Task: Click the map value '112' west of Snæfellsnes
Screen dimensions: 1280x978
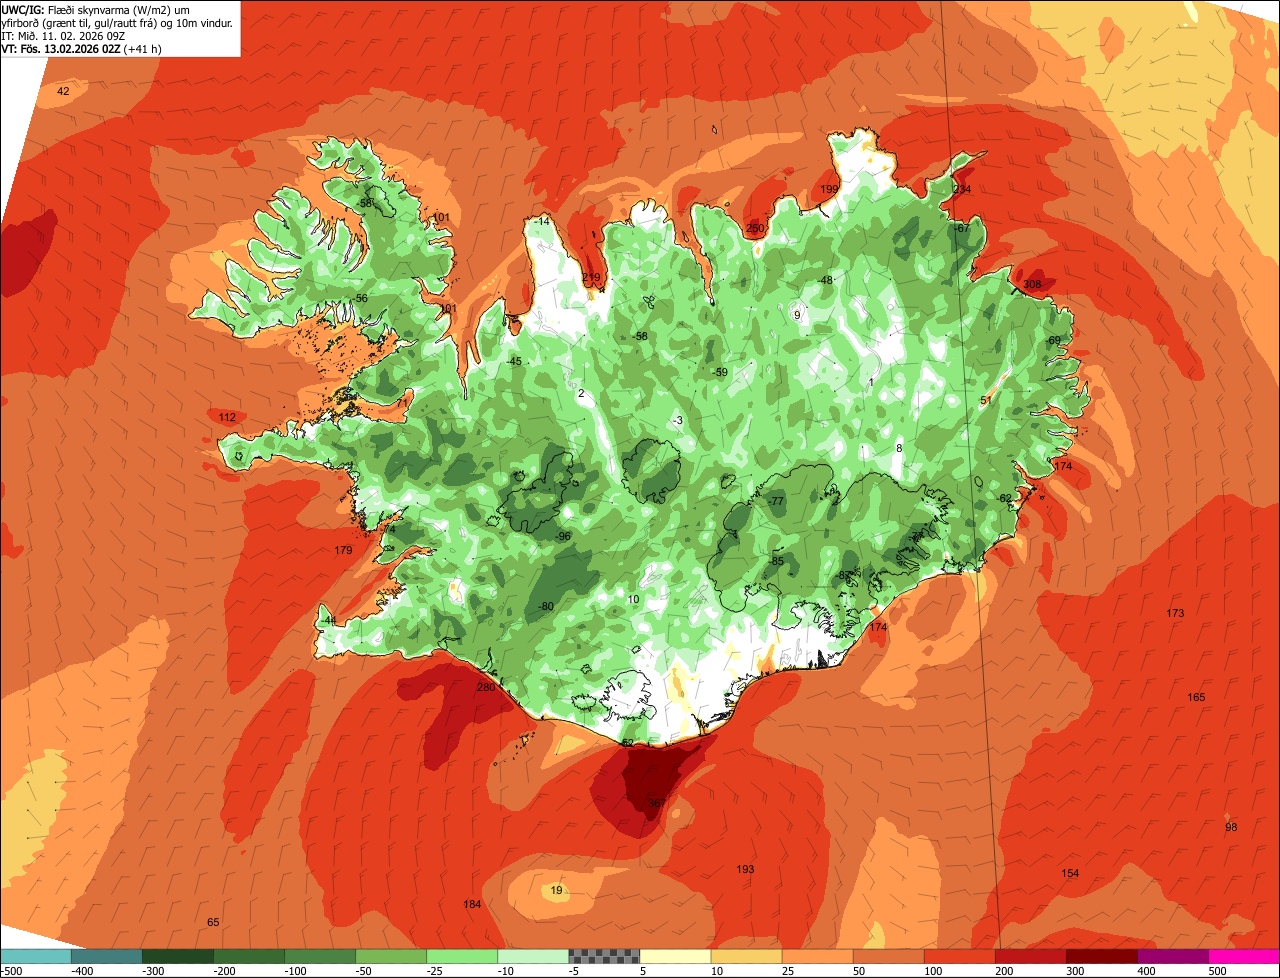Action: (227, 417)
